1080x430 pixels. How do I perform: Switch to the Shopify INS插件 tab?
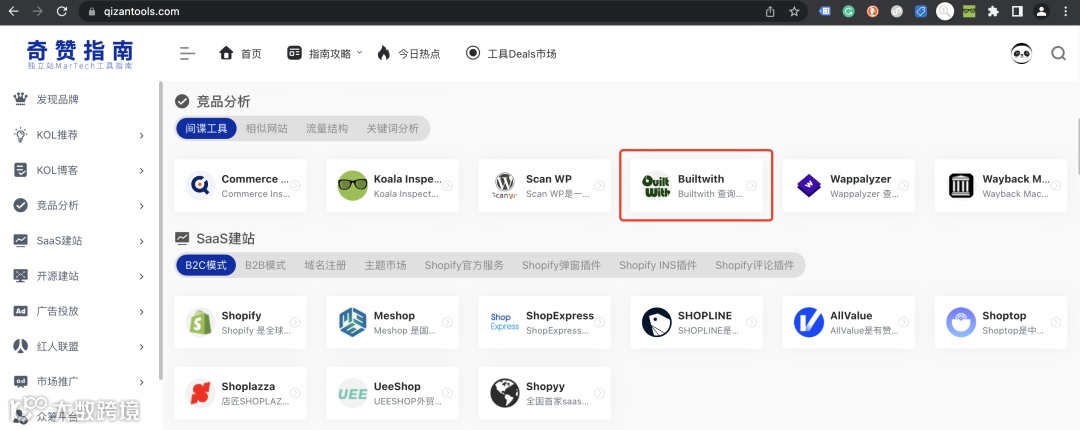click(658, 265)
